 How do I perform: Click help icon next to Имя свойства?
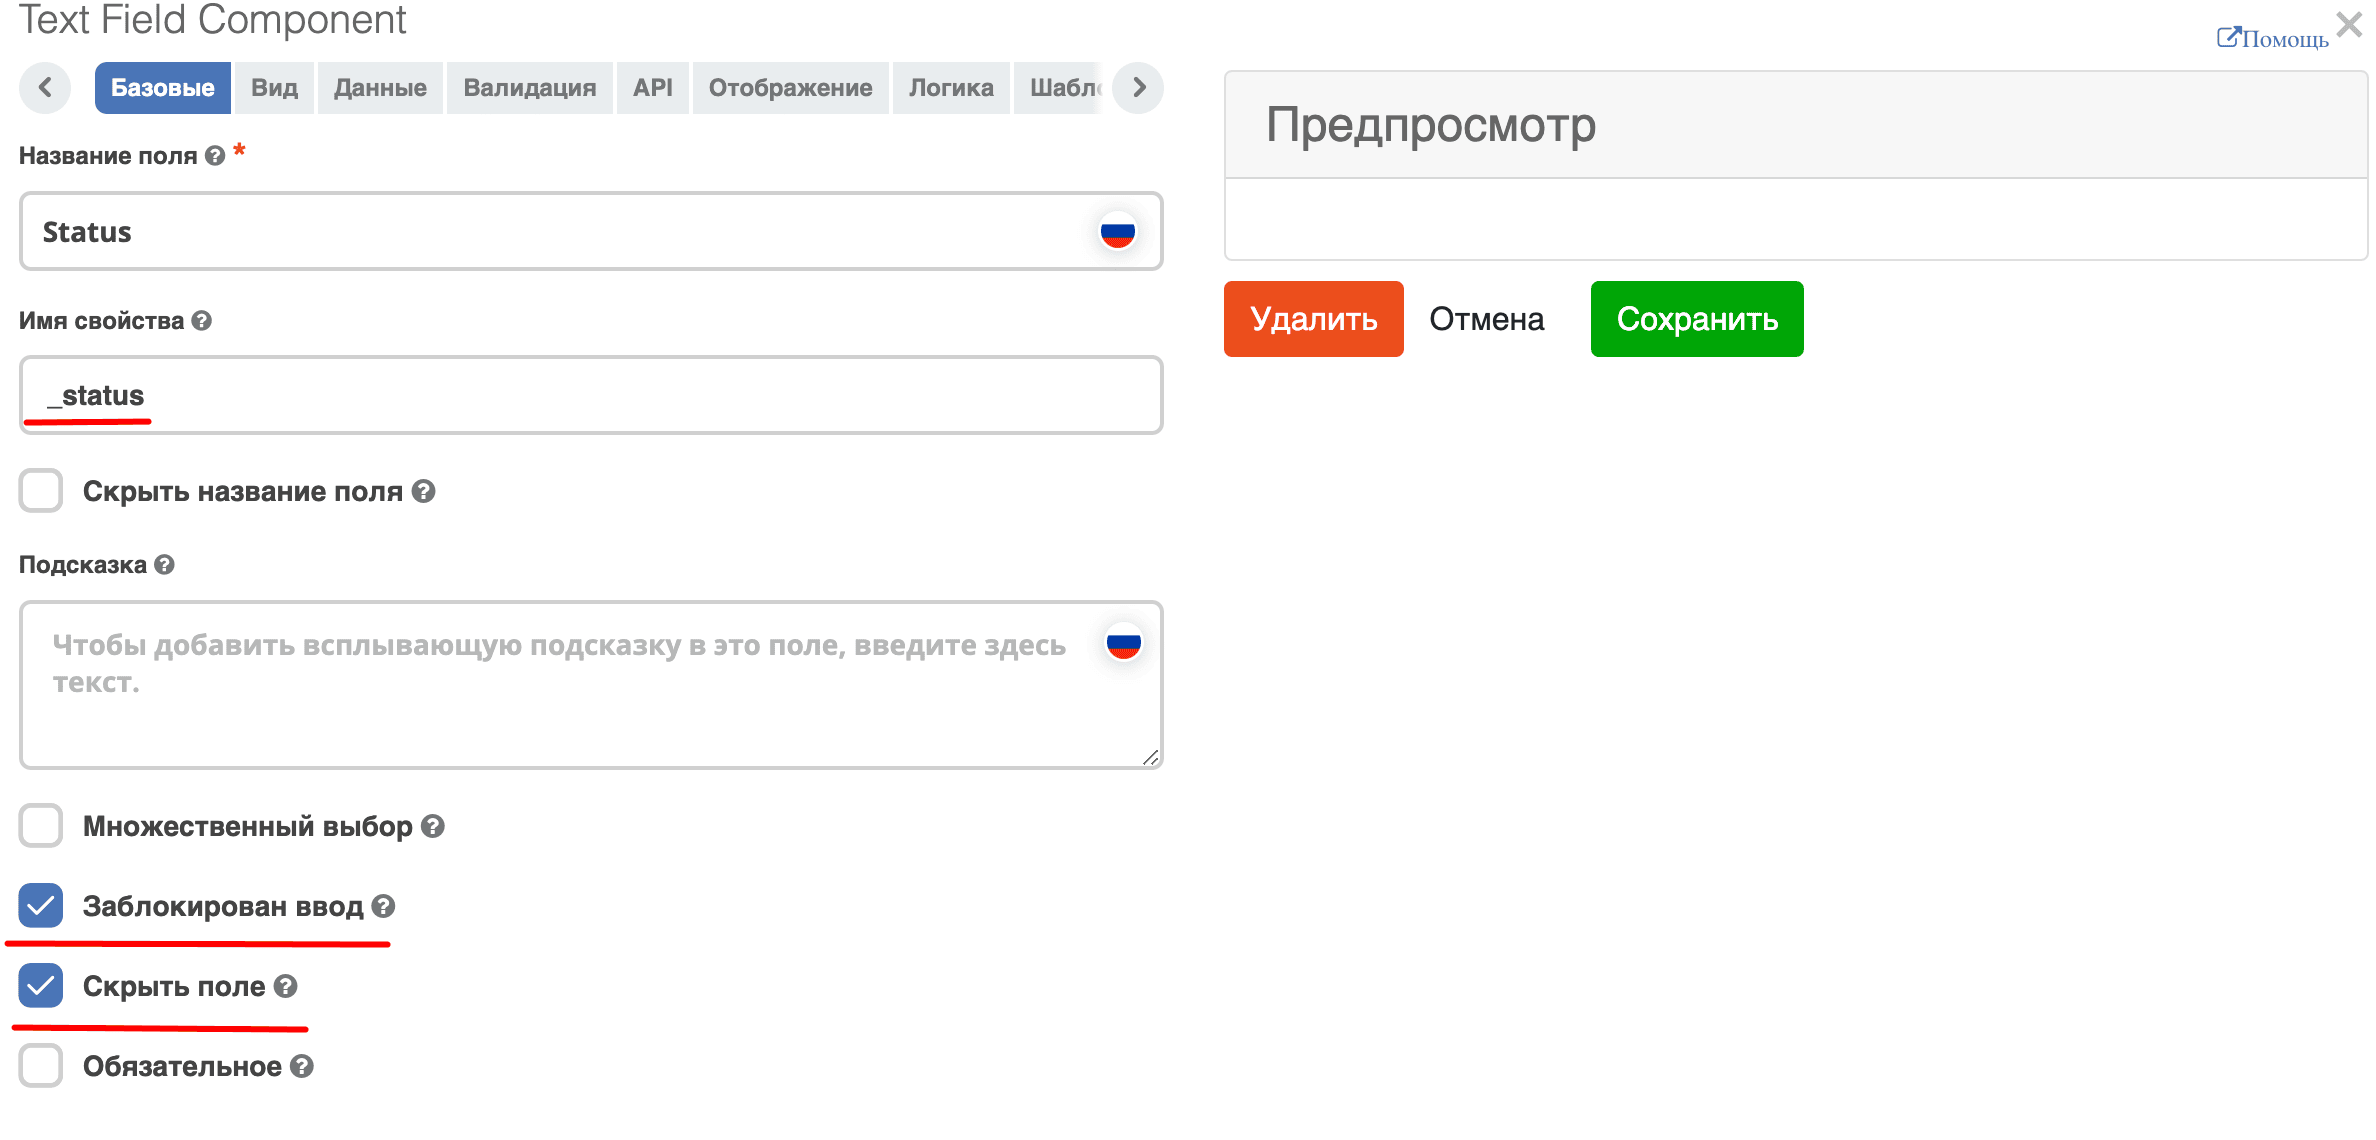tap(202, 321)
